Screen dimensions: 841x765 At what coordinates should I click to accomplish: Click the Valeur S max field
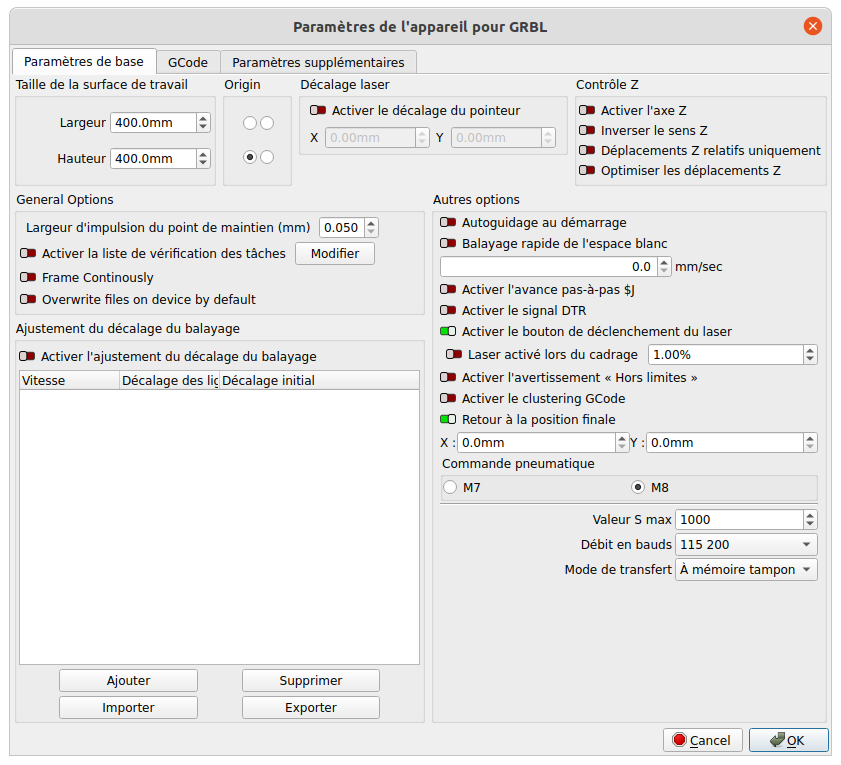pyautogui.click(x=739, y=519)
